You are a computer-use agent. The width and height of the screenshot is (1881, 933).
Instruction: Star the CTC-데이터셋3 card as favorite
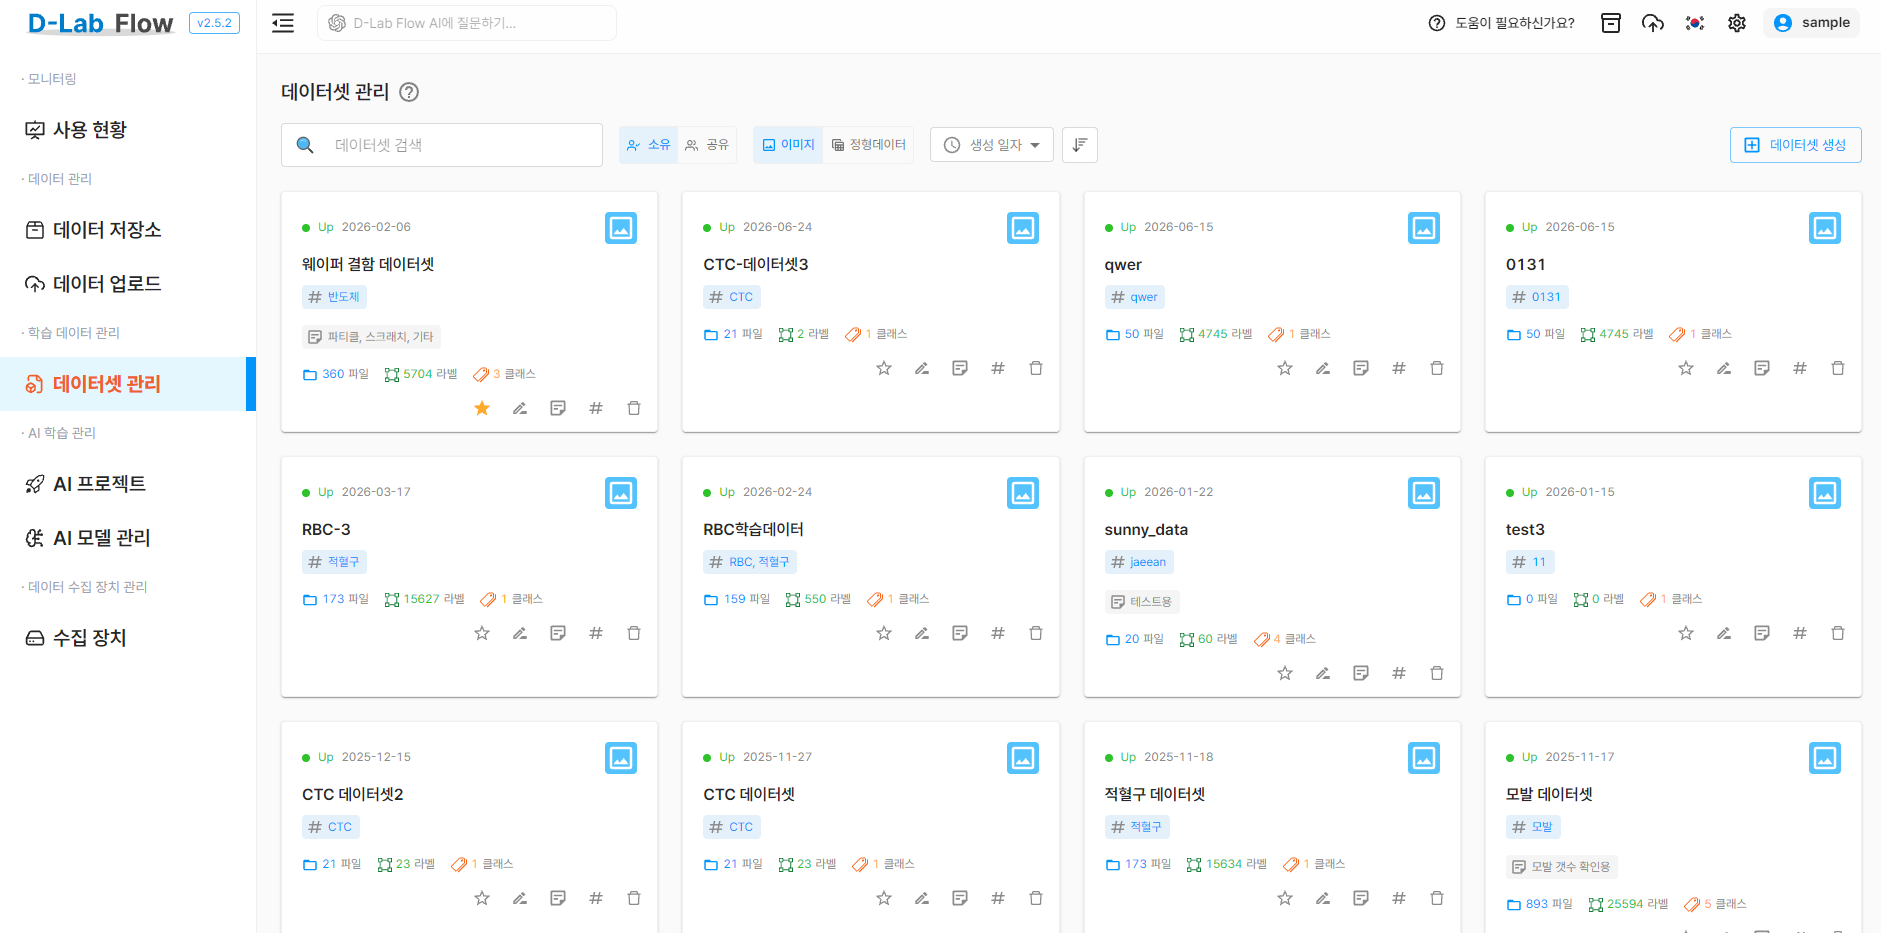[884, 368]
